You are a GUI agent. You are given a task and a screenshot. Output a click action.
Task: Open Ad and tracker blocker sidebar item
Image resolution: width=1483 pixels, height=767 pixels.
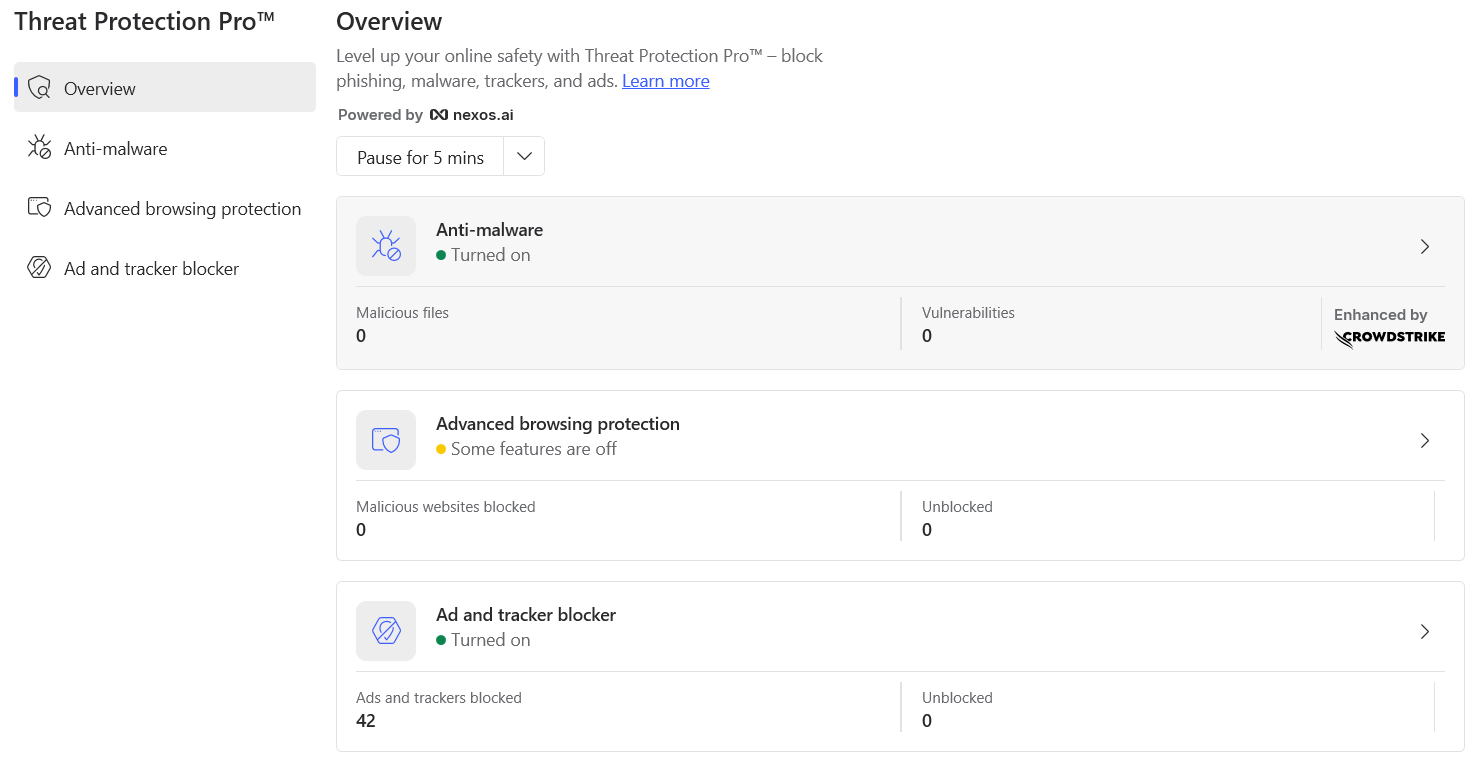click(151, 269)
